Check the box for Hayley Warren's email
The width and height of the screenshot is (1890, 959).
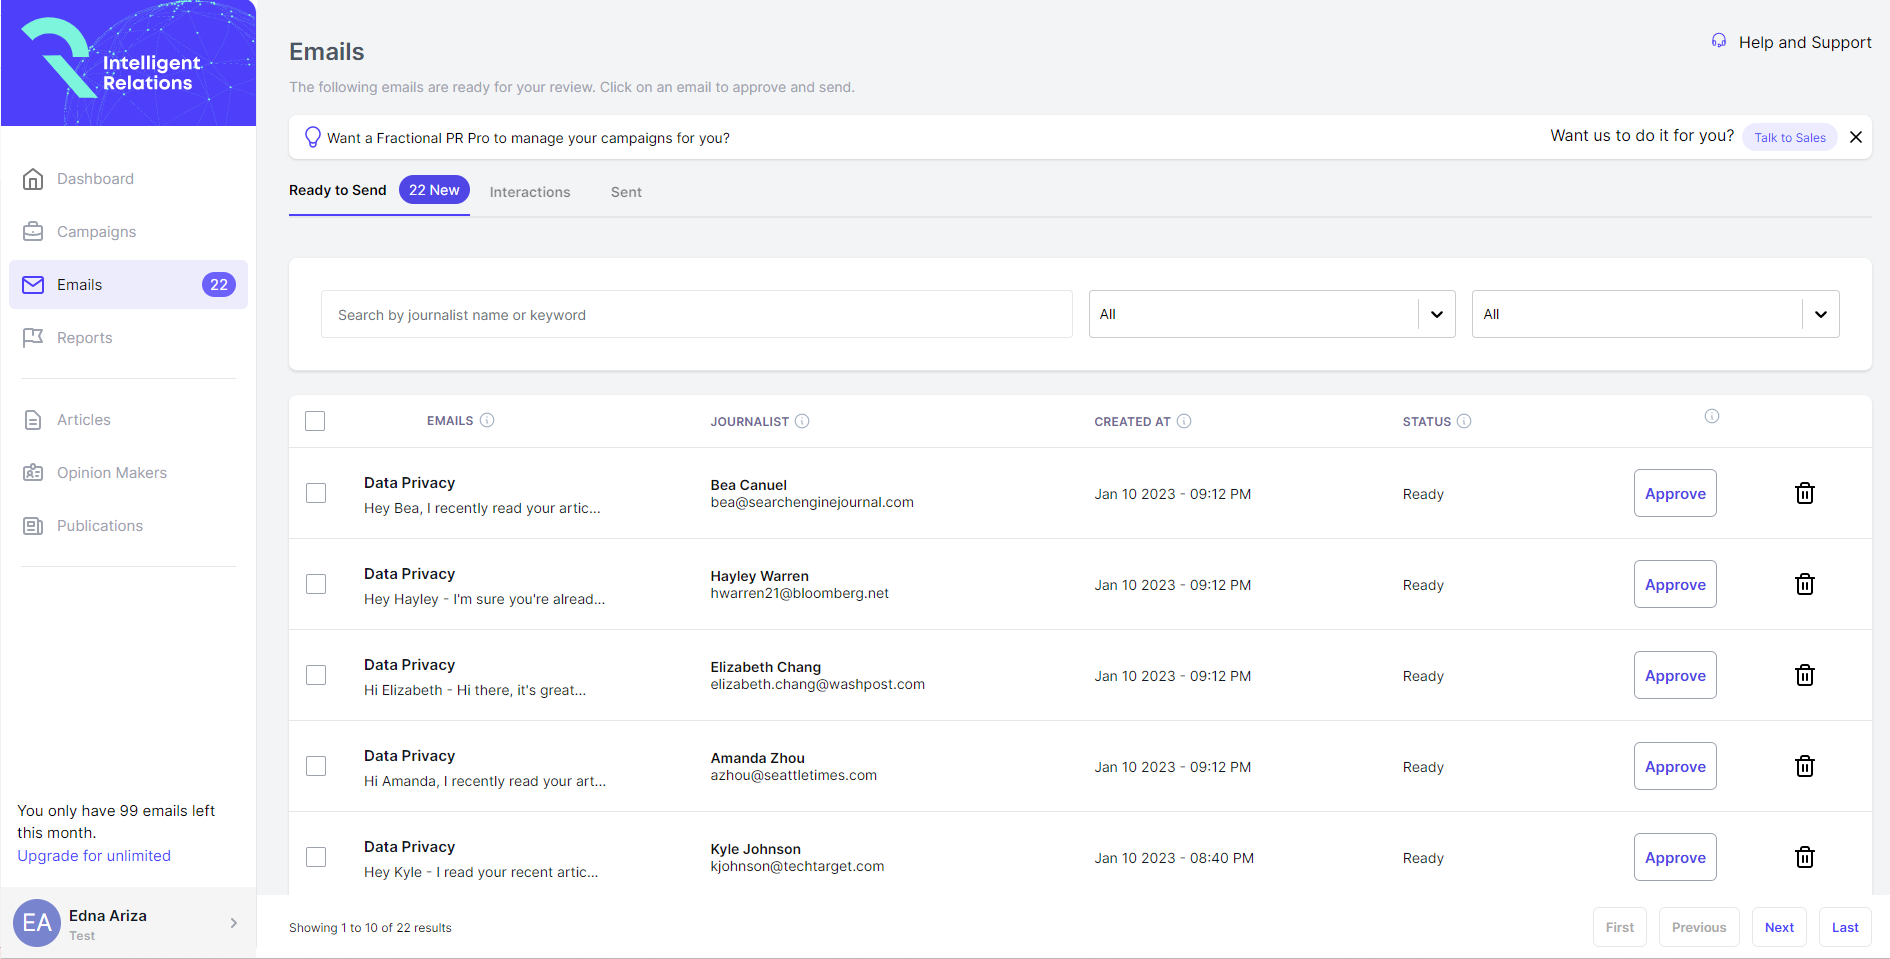pos(316,584)
